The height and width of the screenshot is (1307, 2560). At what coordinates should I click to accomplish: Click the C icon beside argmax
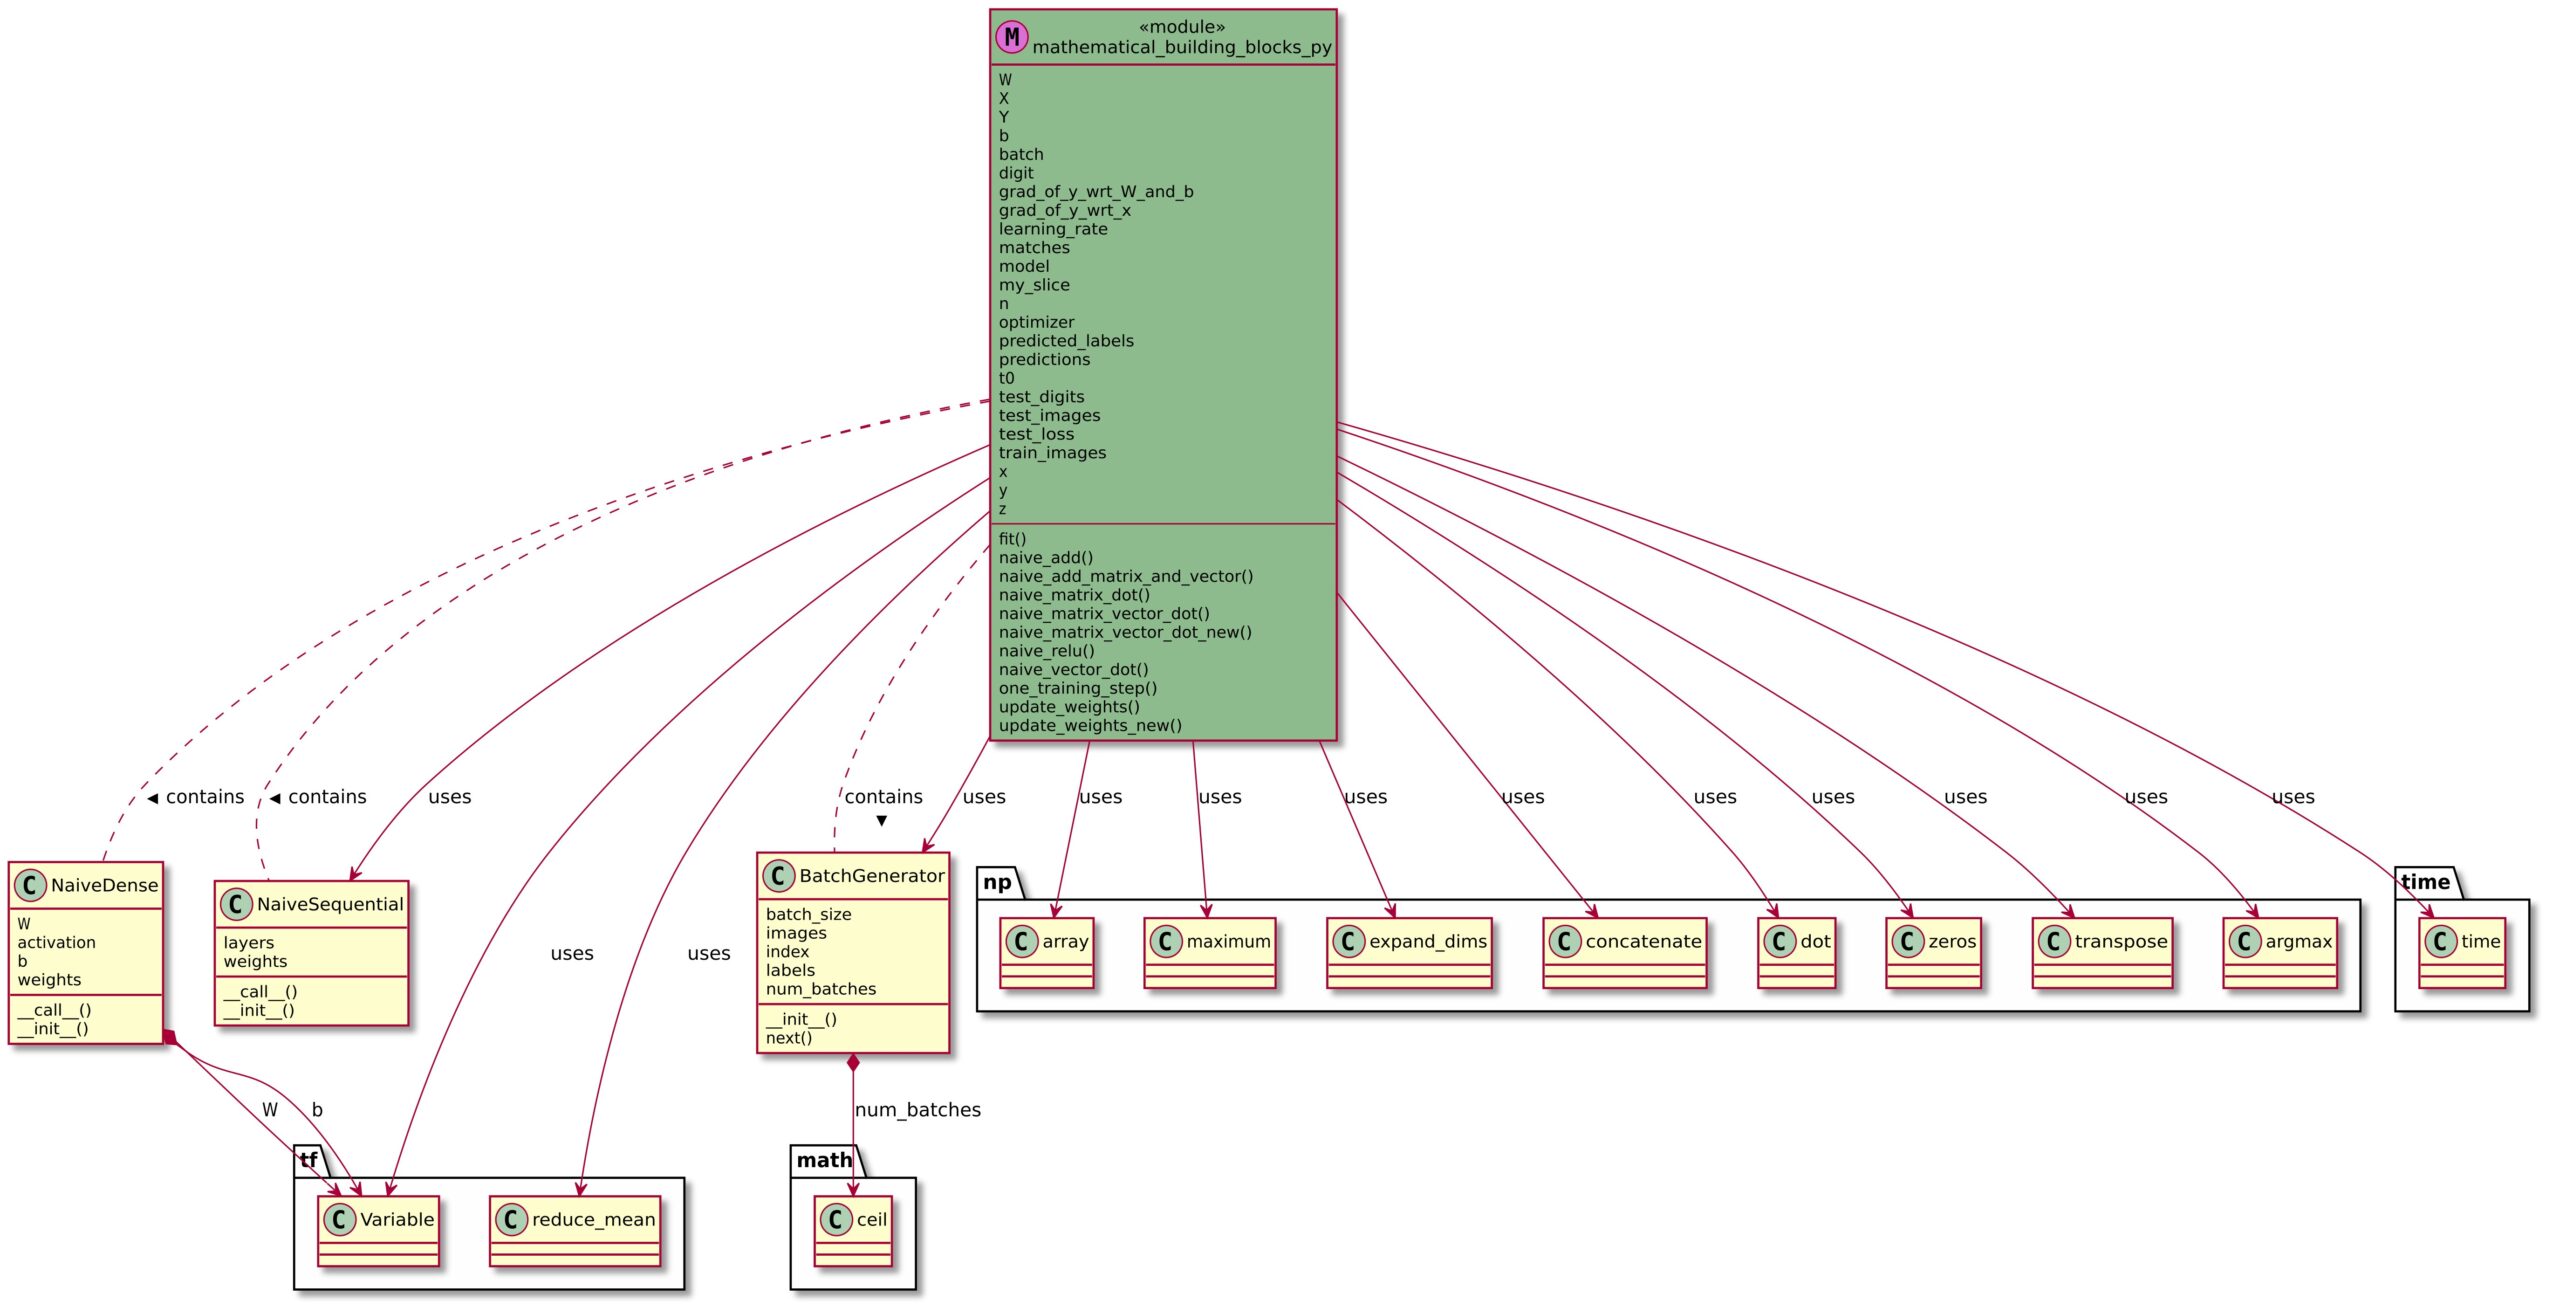[x=2245, y=941]
